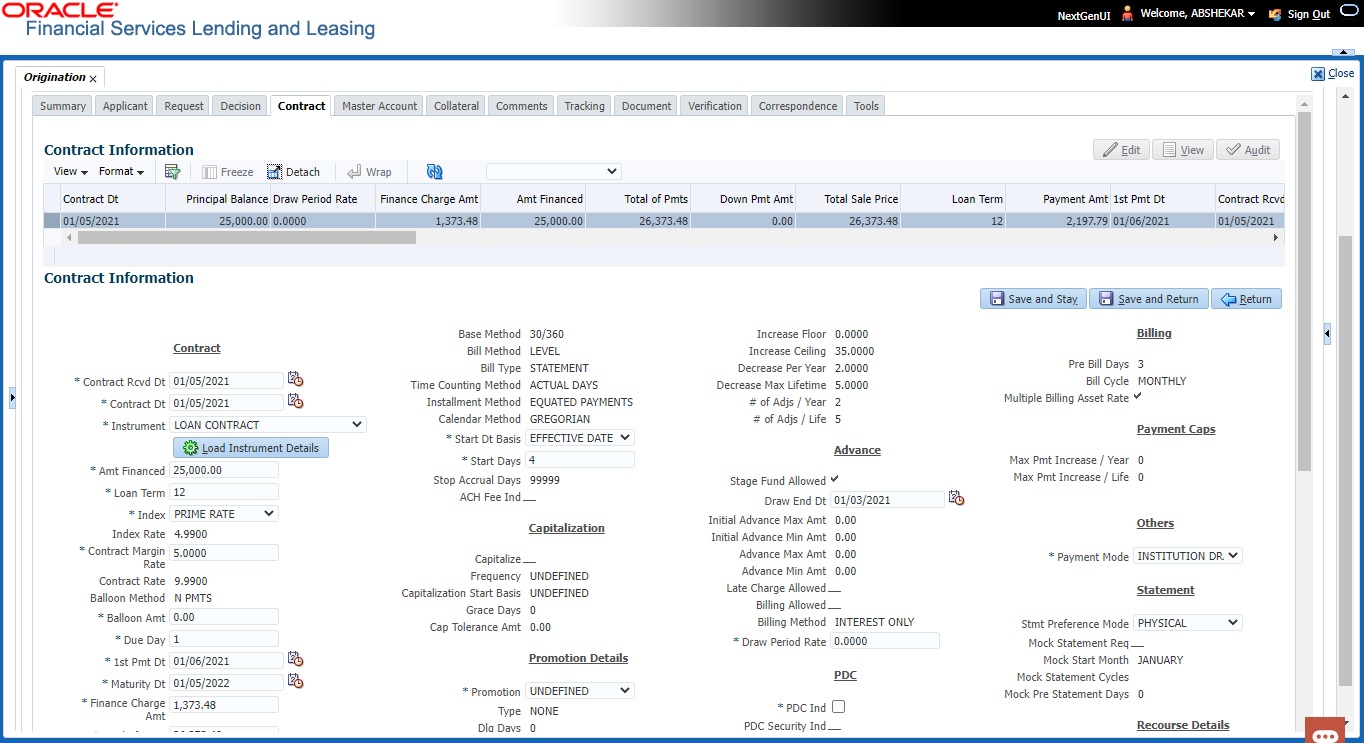Viewport: 1364px width, 743px height.
Task: Close the Origination tab using its X
Action: pos(93,78)
